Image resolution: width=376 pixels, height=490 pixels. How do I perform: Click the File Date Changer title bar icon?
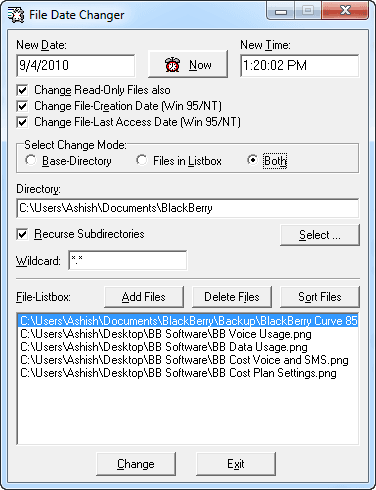16,15
